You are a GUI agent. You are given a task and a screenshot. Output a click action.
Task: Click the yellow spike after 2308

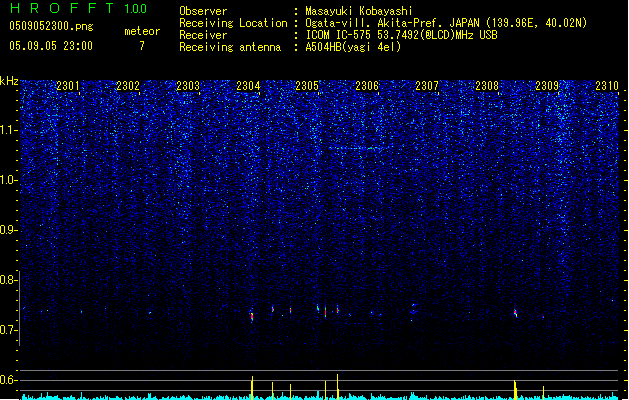click(515, 390)
